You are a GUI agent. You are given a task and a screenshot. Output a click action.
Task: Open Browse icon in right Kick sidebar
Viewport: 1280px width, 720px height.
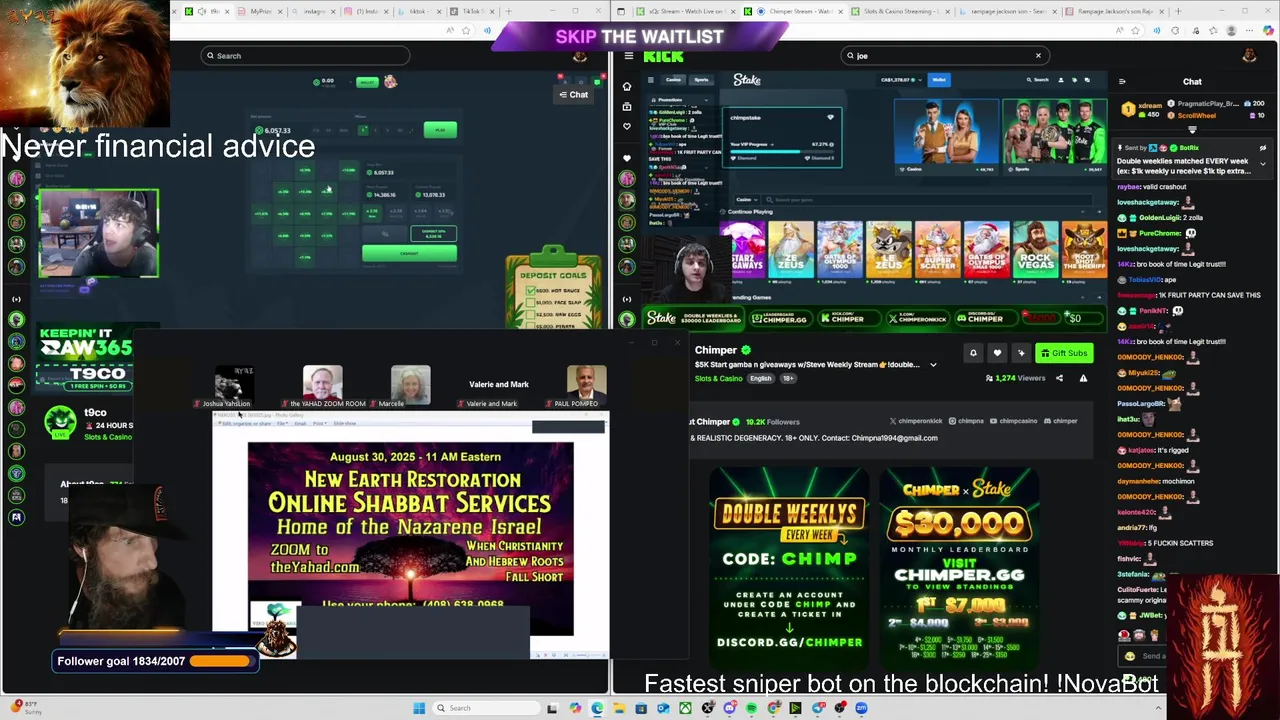[x=627, y=106]
